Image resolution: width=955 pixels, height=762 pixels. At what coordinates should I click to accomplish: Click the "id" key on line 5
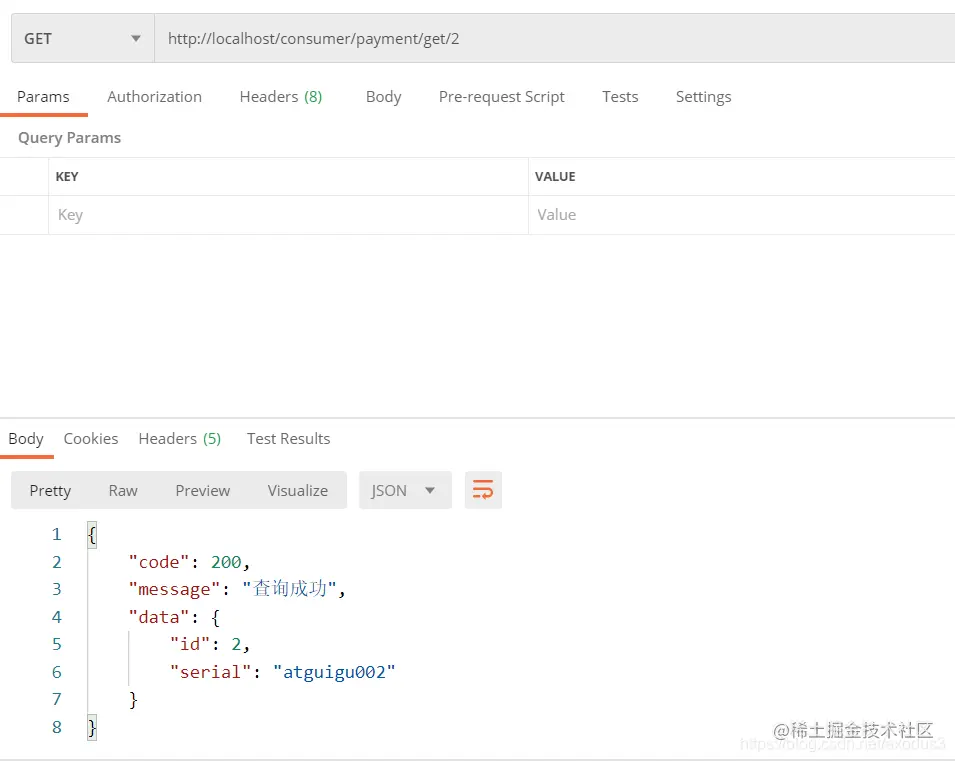[x=190, y=644]
